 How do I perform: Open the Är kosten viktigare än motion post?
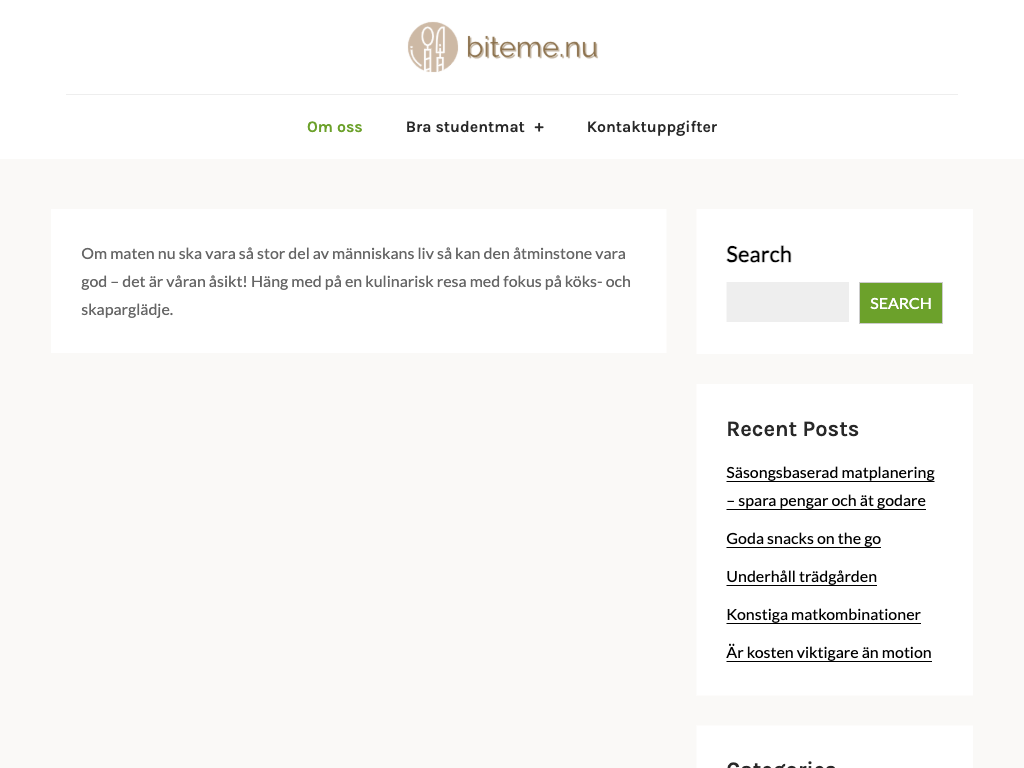pyautogui.click(x=828, y=652)
